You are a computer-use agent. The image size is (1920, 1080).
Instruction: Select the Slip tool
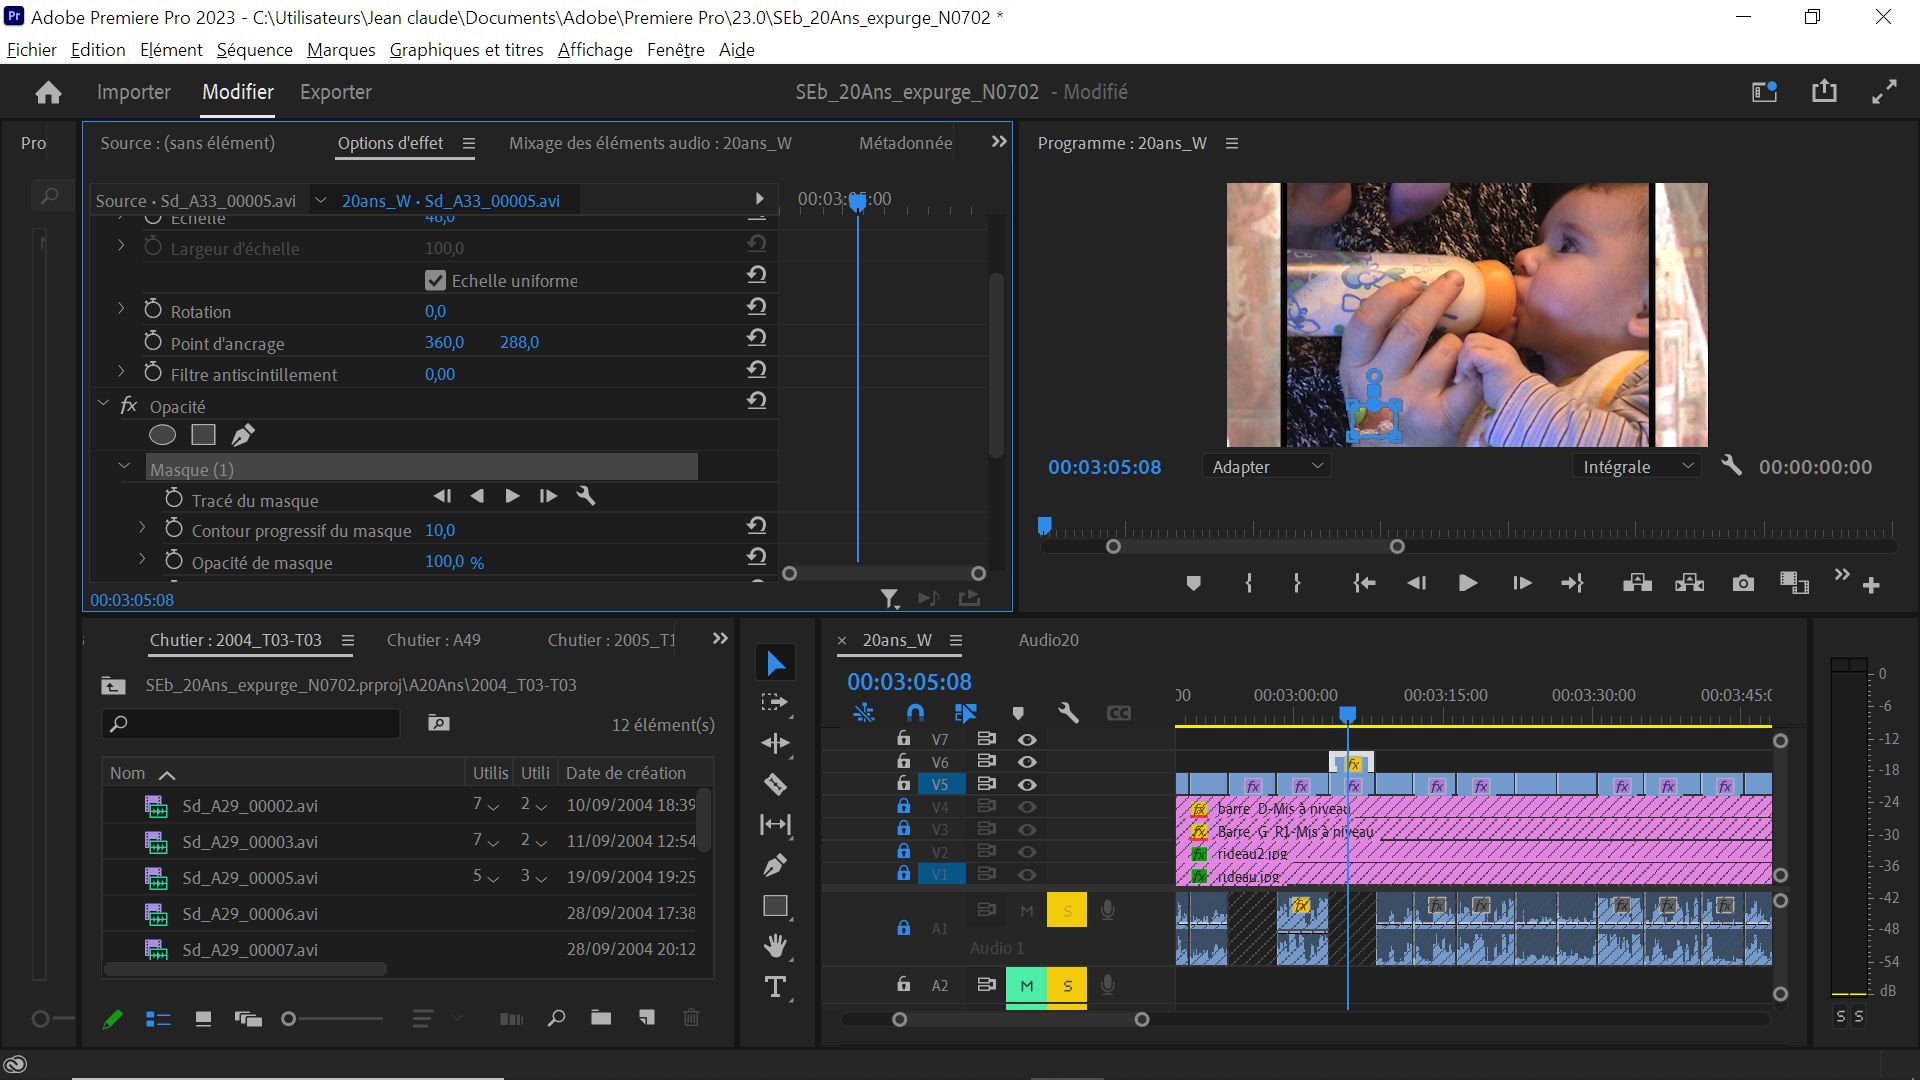click(775, 824)
